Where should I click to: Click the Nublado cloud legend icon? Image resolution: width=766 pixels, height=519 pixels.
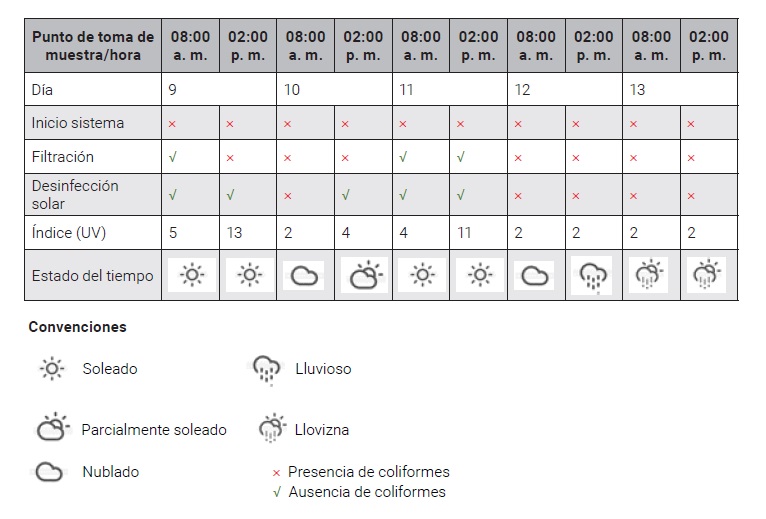pos(48,472)
